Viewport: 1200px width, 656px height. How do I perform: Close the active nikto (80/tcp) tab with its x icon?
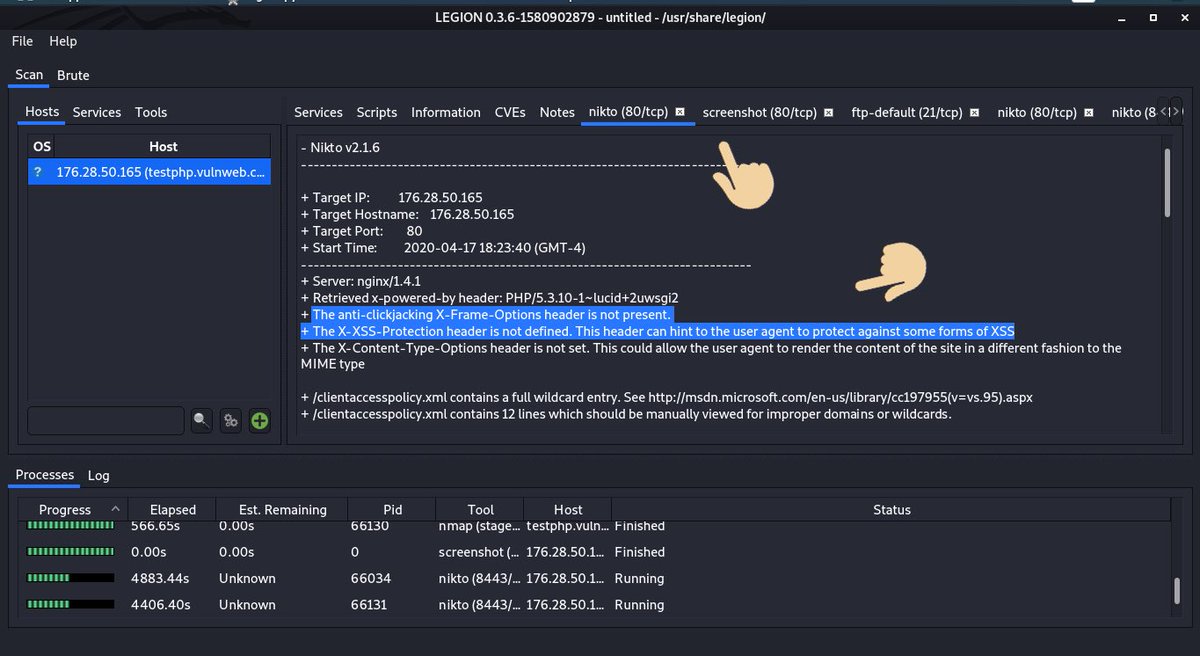tap(680, 112)
